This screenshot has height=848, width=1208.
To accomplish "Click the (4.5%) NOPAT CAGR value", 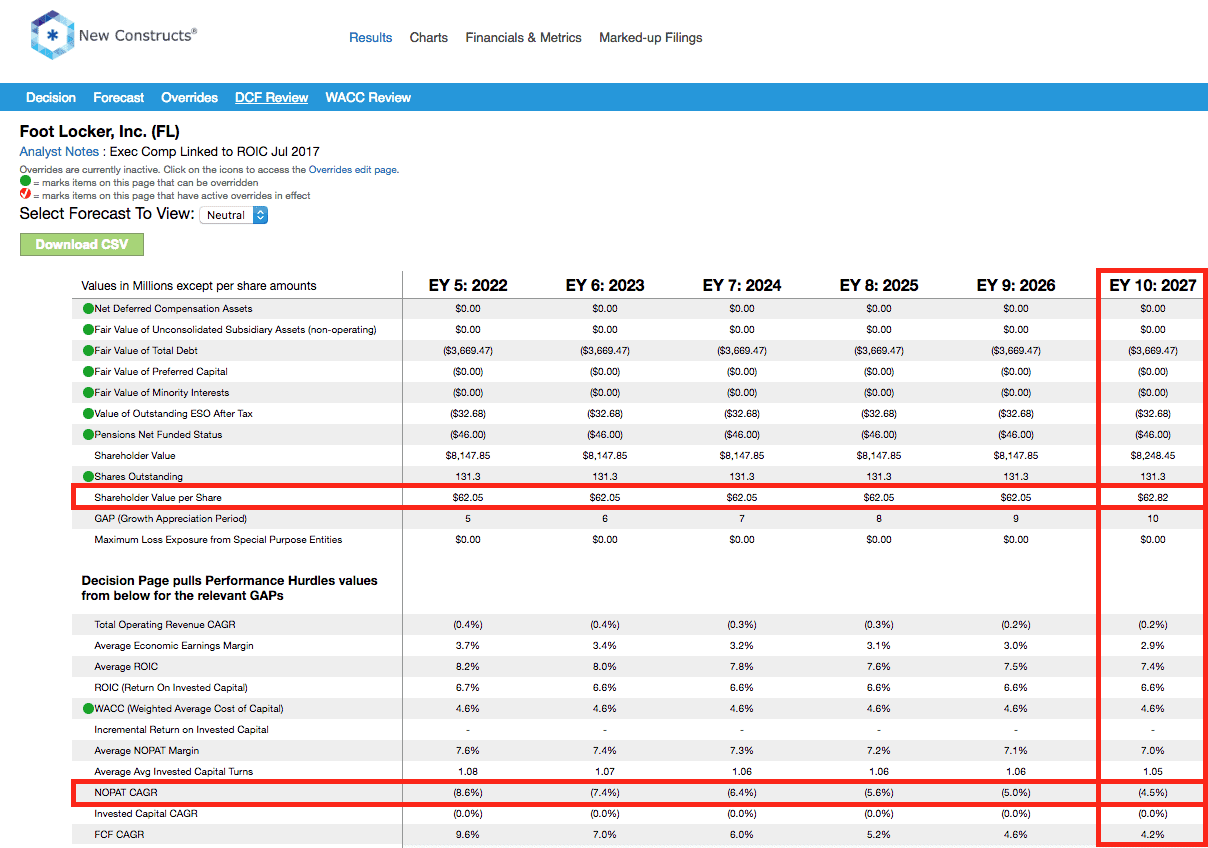I will [x=1153, y=793].
